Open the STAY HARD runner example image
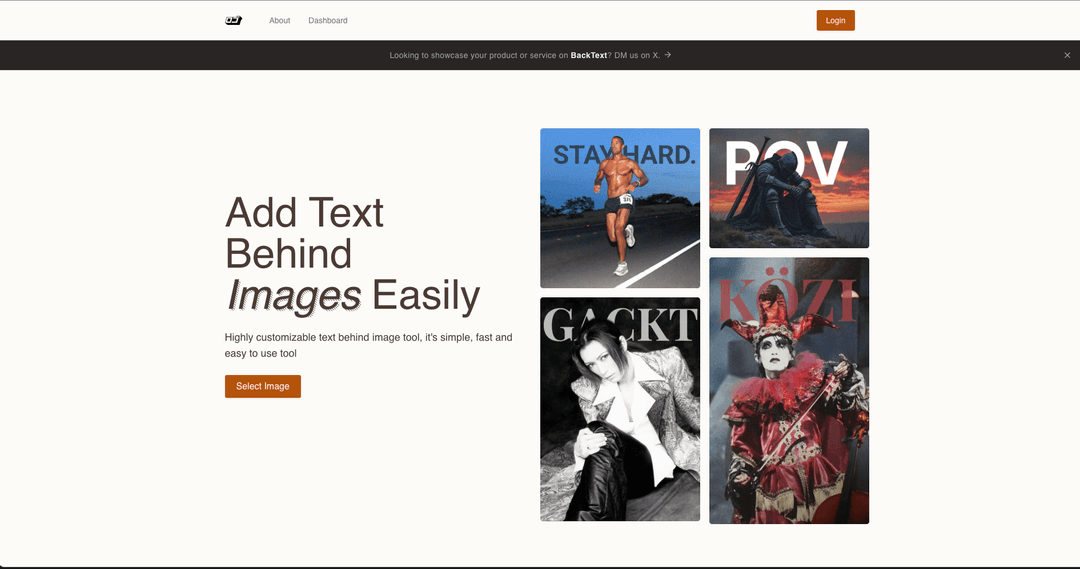The height and width of the screenshot is (569, 1080). 620,208
